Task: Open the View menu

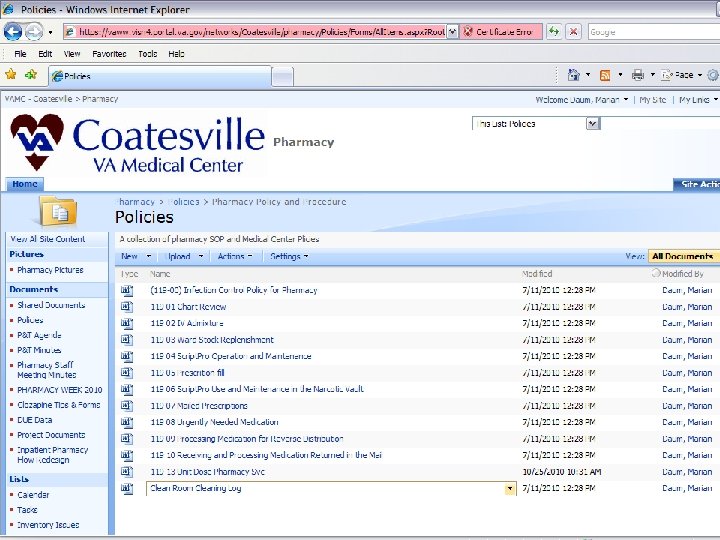Action: 72,54
